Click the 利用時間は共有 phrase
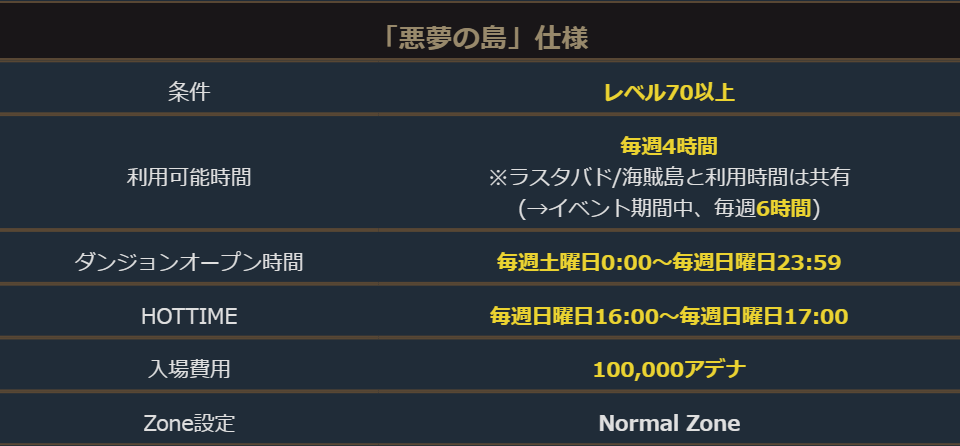Screen dimensions: 960x446 [776, 177]
